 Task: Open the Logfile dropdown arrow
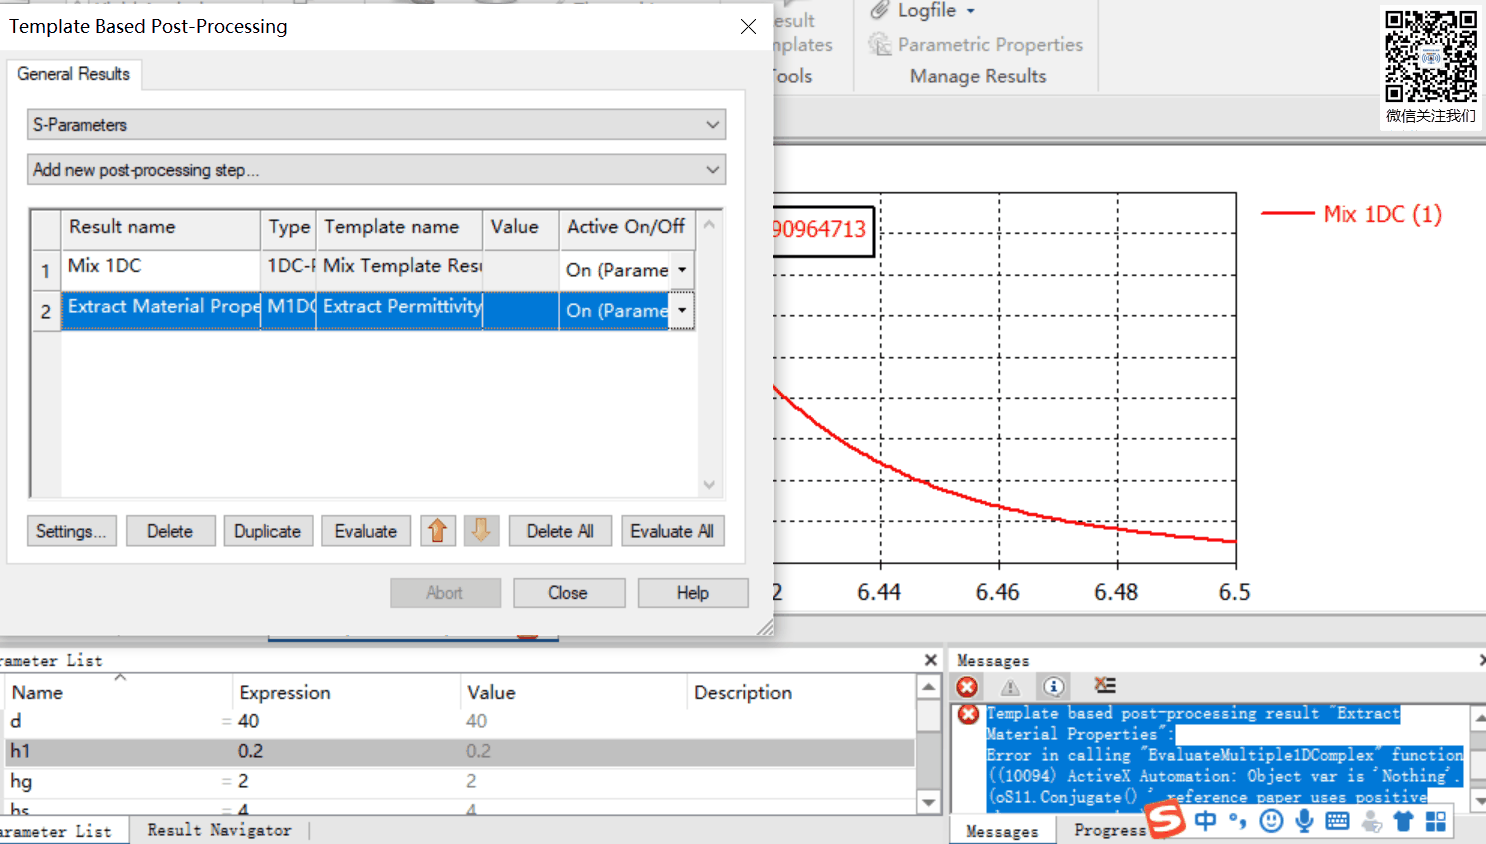[970, 11]
